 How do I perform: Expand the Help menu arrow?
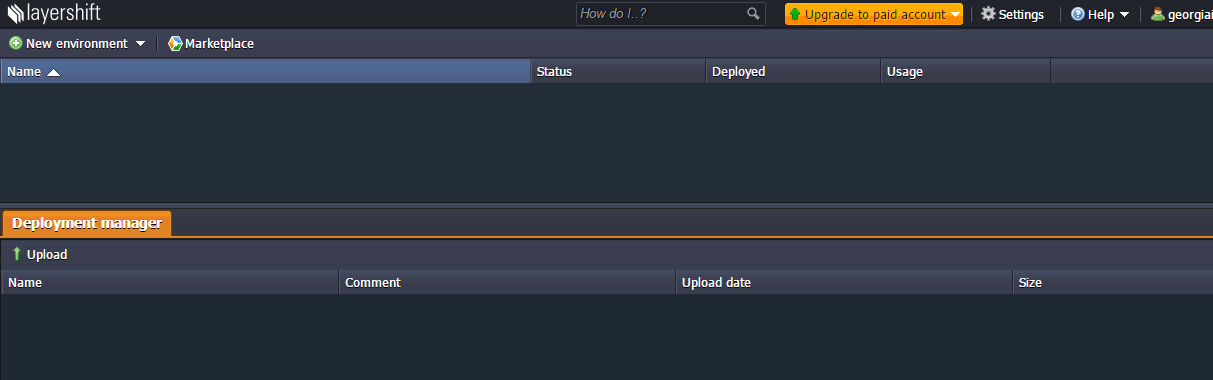tap(1125, 15)
